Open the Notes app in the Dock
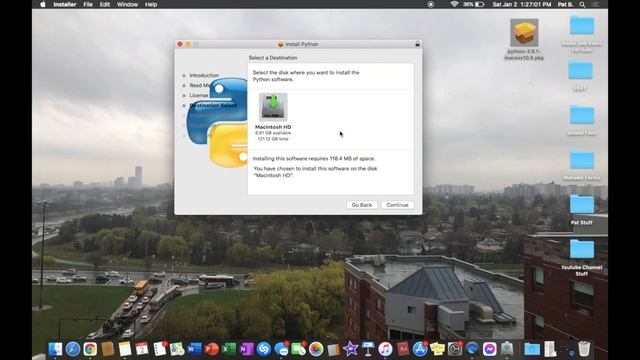 tap(125, 349)
